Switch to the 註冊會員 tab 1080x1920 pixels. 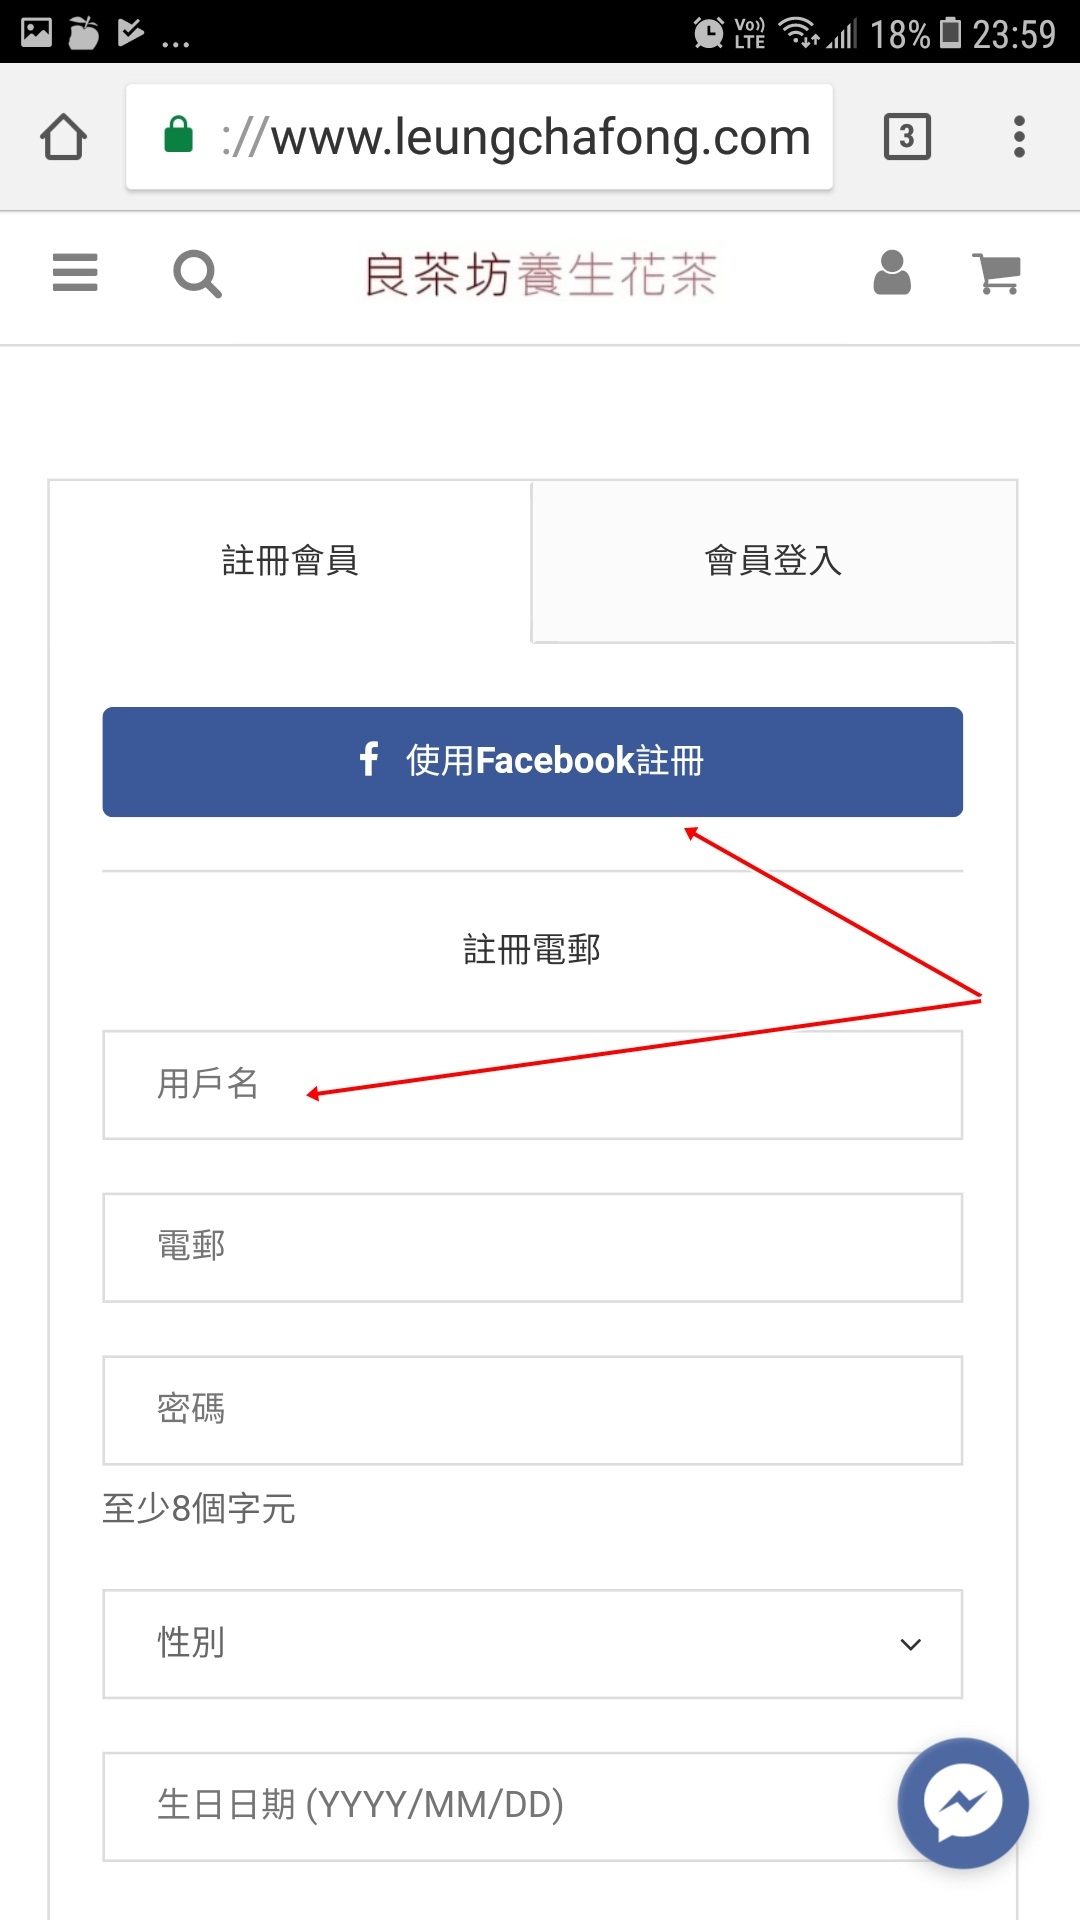(290, 561)
